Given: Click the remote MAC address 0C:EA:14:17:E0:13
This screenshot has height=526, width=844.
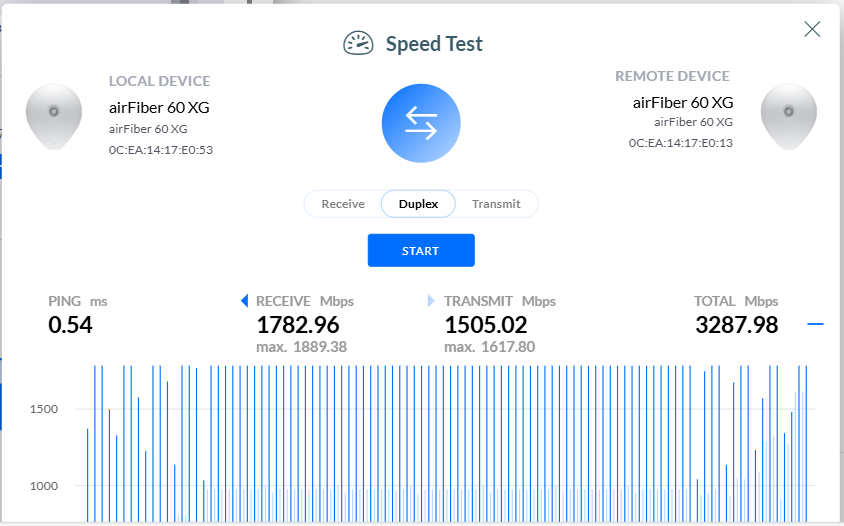Looking at the screenshot, I should point(681,143).
